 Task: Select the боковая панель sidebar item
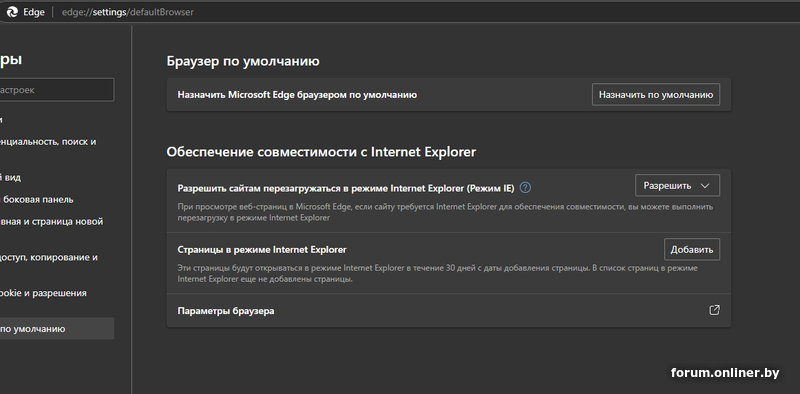37,200
